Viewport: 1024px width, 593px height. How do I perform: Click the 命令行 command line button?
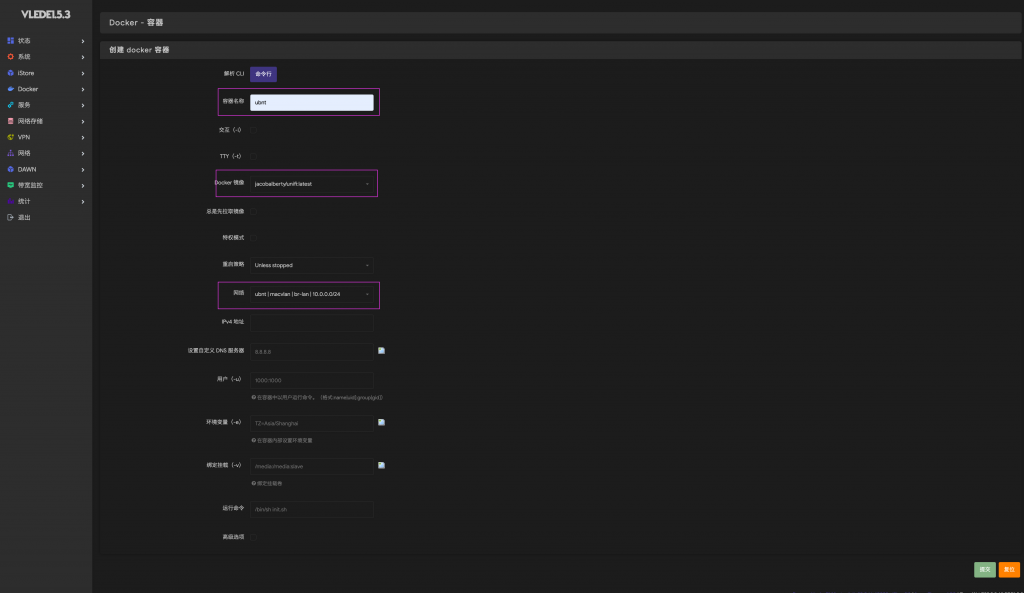pos(263,74)
